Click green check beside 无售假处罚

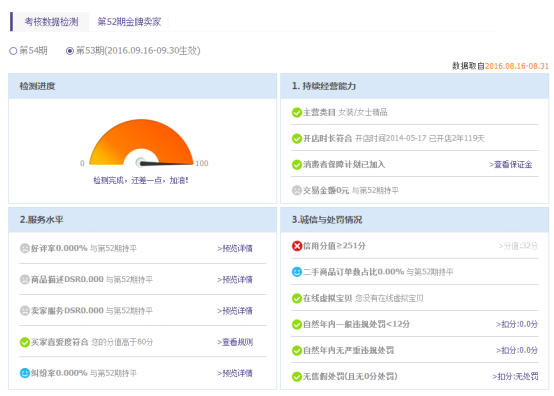[296, 377]
